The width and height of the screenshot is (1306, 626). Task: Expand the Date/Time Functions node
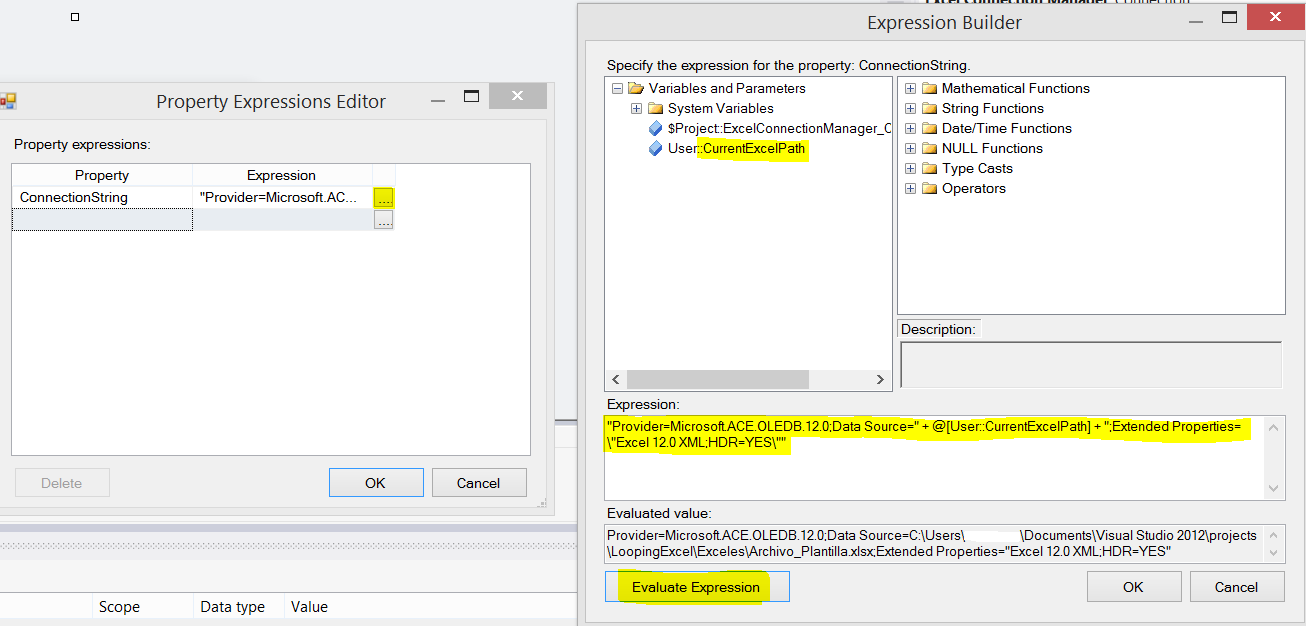click(x=910, y=128)
